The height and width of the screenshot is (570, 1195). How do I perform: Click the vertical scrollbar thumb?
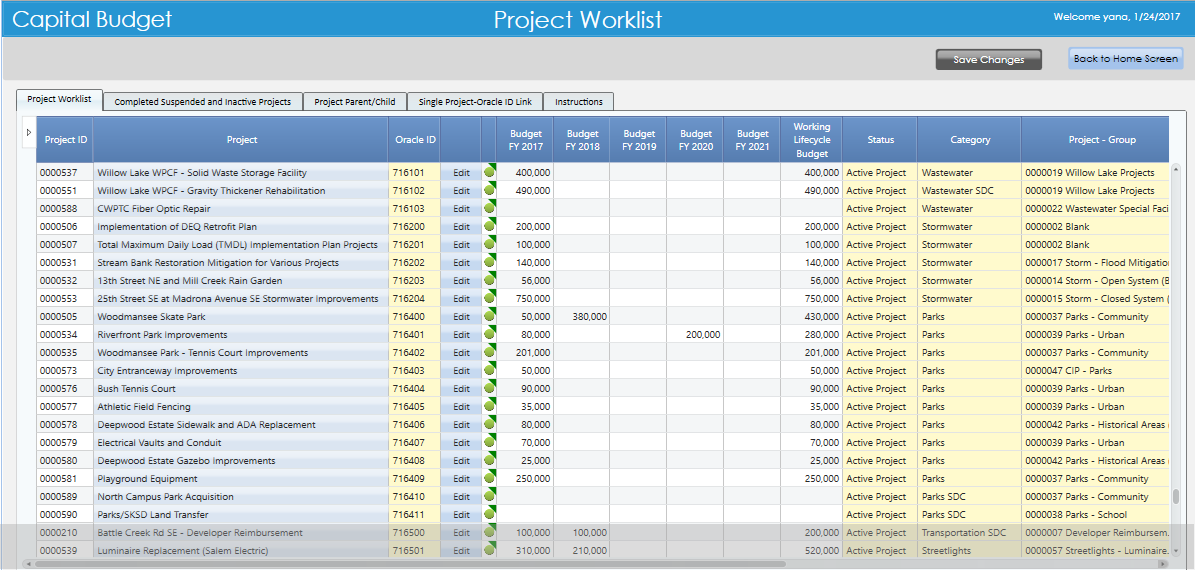1176,497
